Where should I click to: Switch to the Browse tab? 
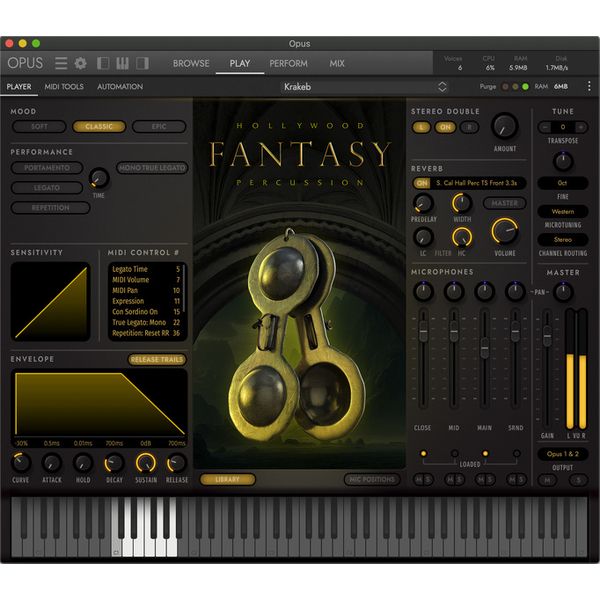click(x=191, y=64)
